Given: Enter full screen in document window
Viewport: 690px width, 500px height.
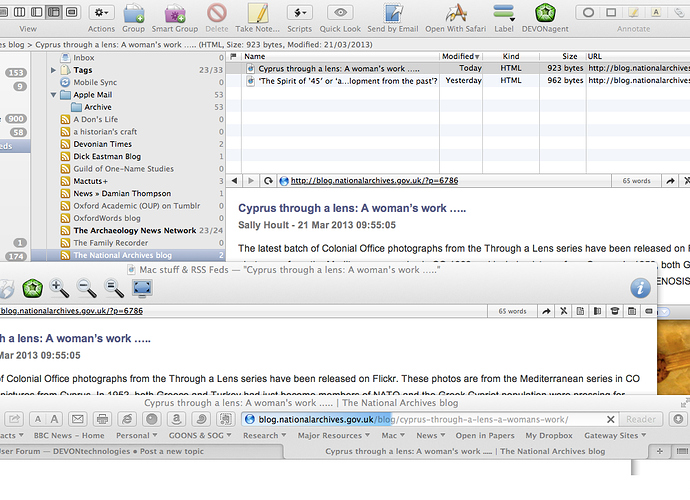Looking at the screenshot, I should coord(142,288).
